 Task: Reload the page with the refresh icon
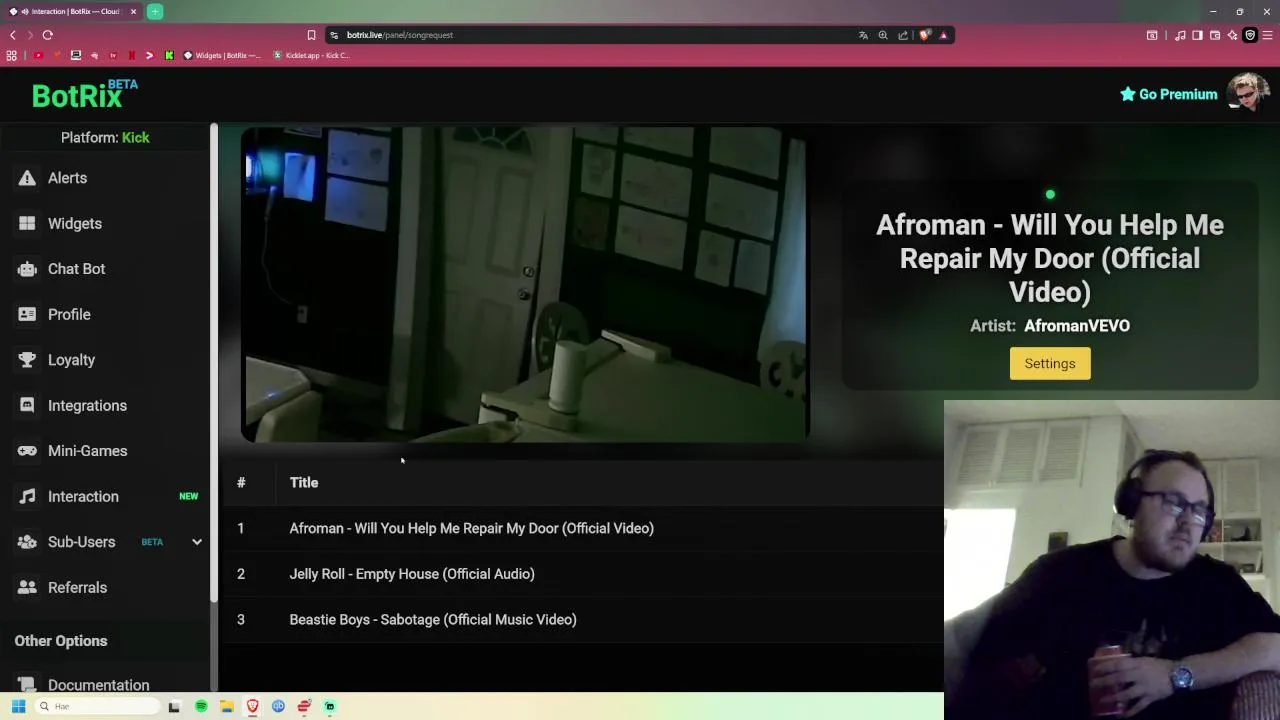click(x=47, y=35)
